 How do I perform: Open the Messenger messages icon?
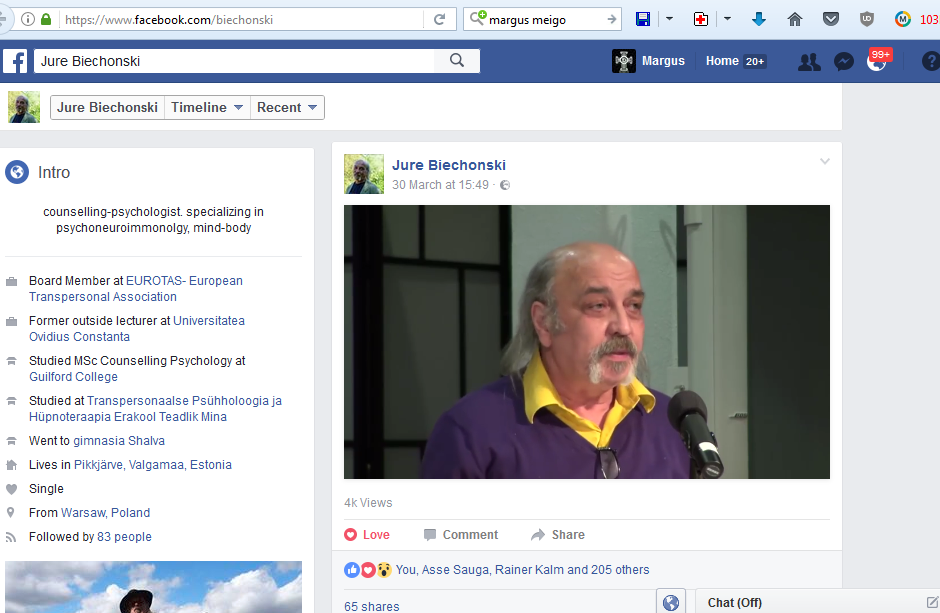point(843,62)
